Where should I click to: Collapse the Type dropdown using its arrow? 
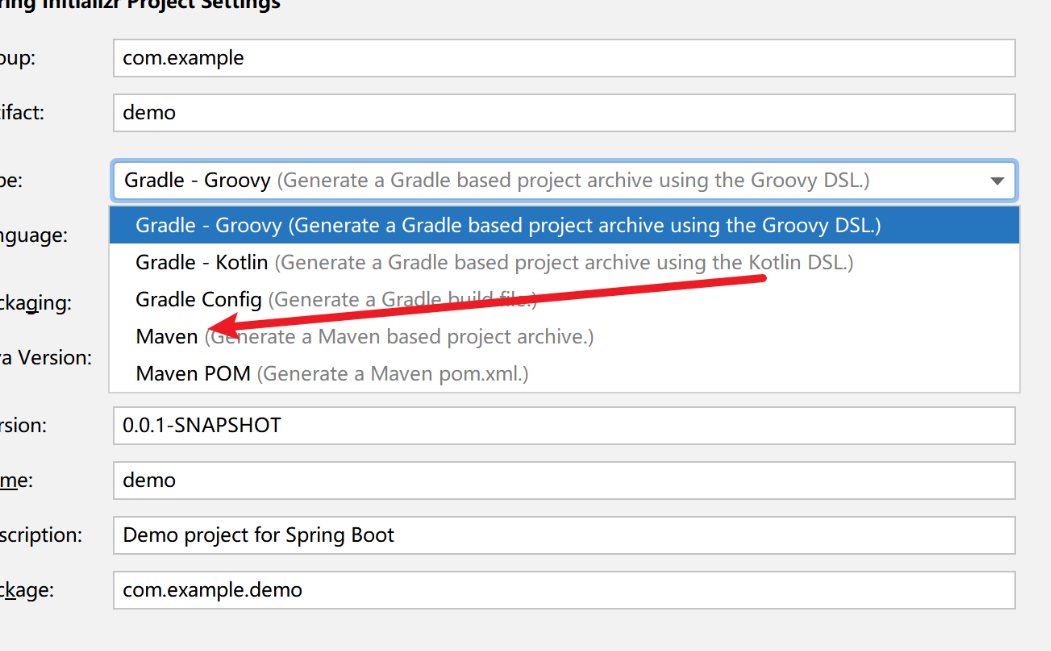point(997,180)
